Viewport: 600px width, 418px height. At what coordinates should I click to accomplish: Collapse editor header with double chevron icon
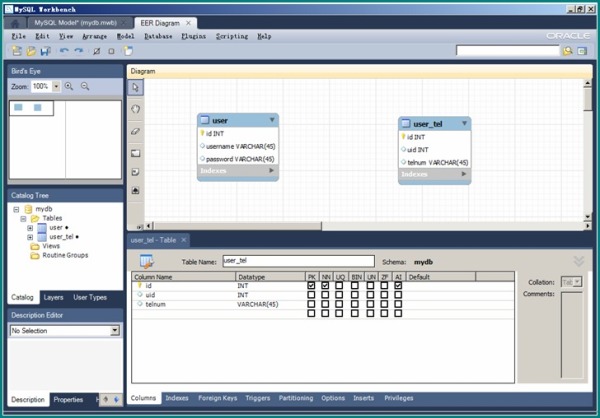click(579, 261)
